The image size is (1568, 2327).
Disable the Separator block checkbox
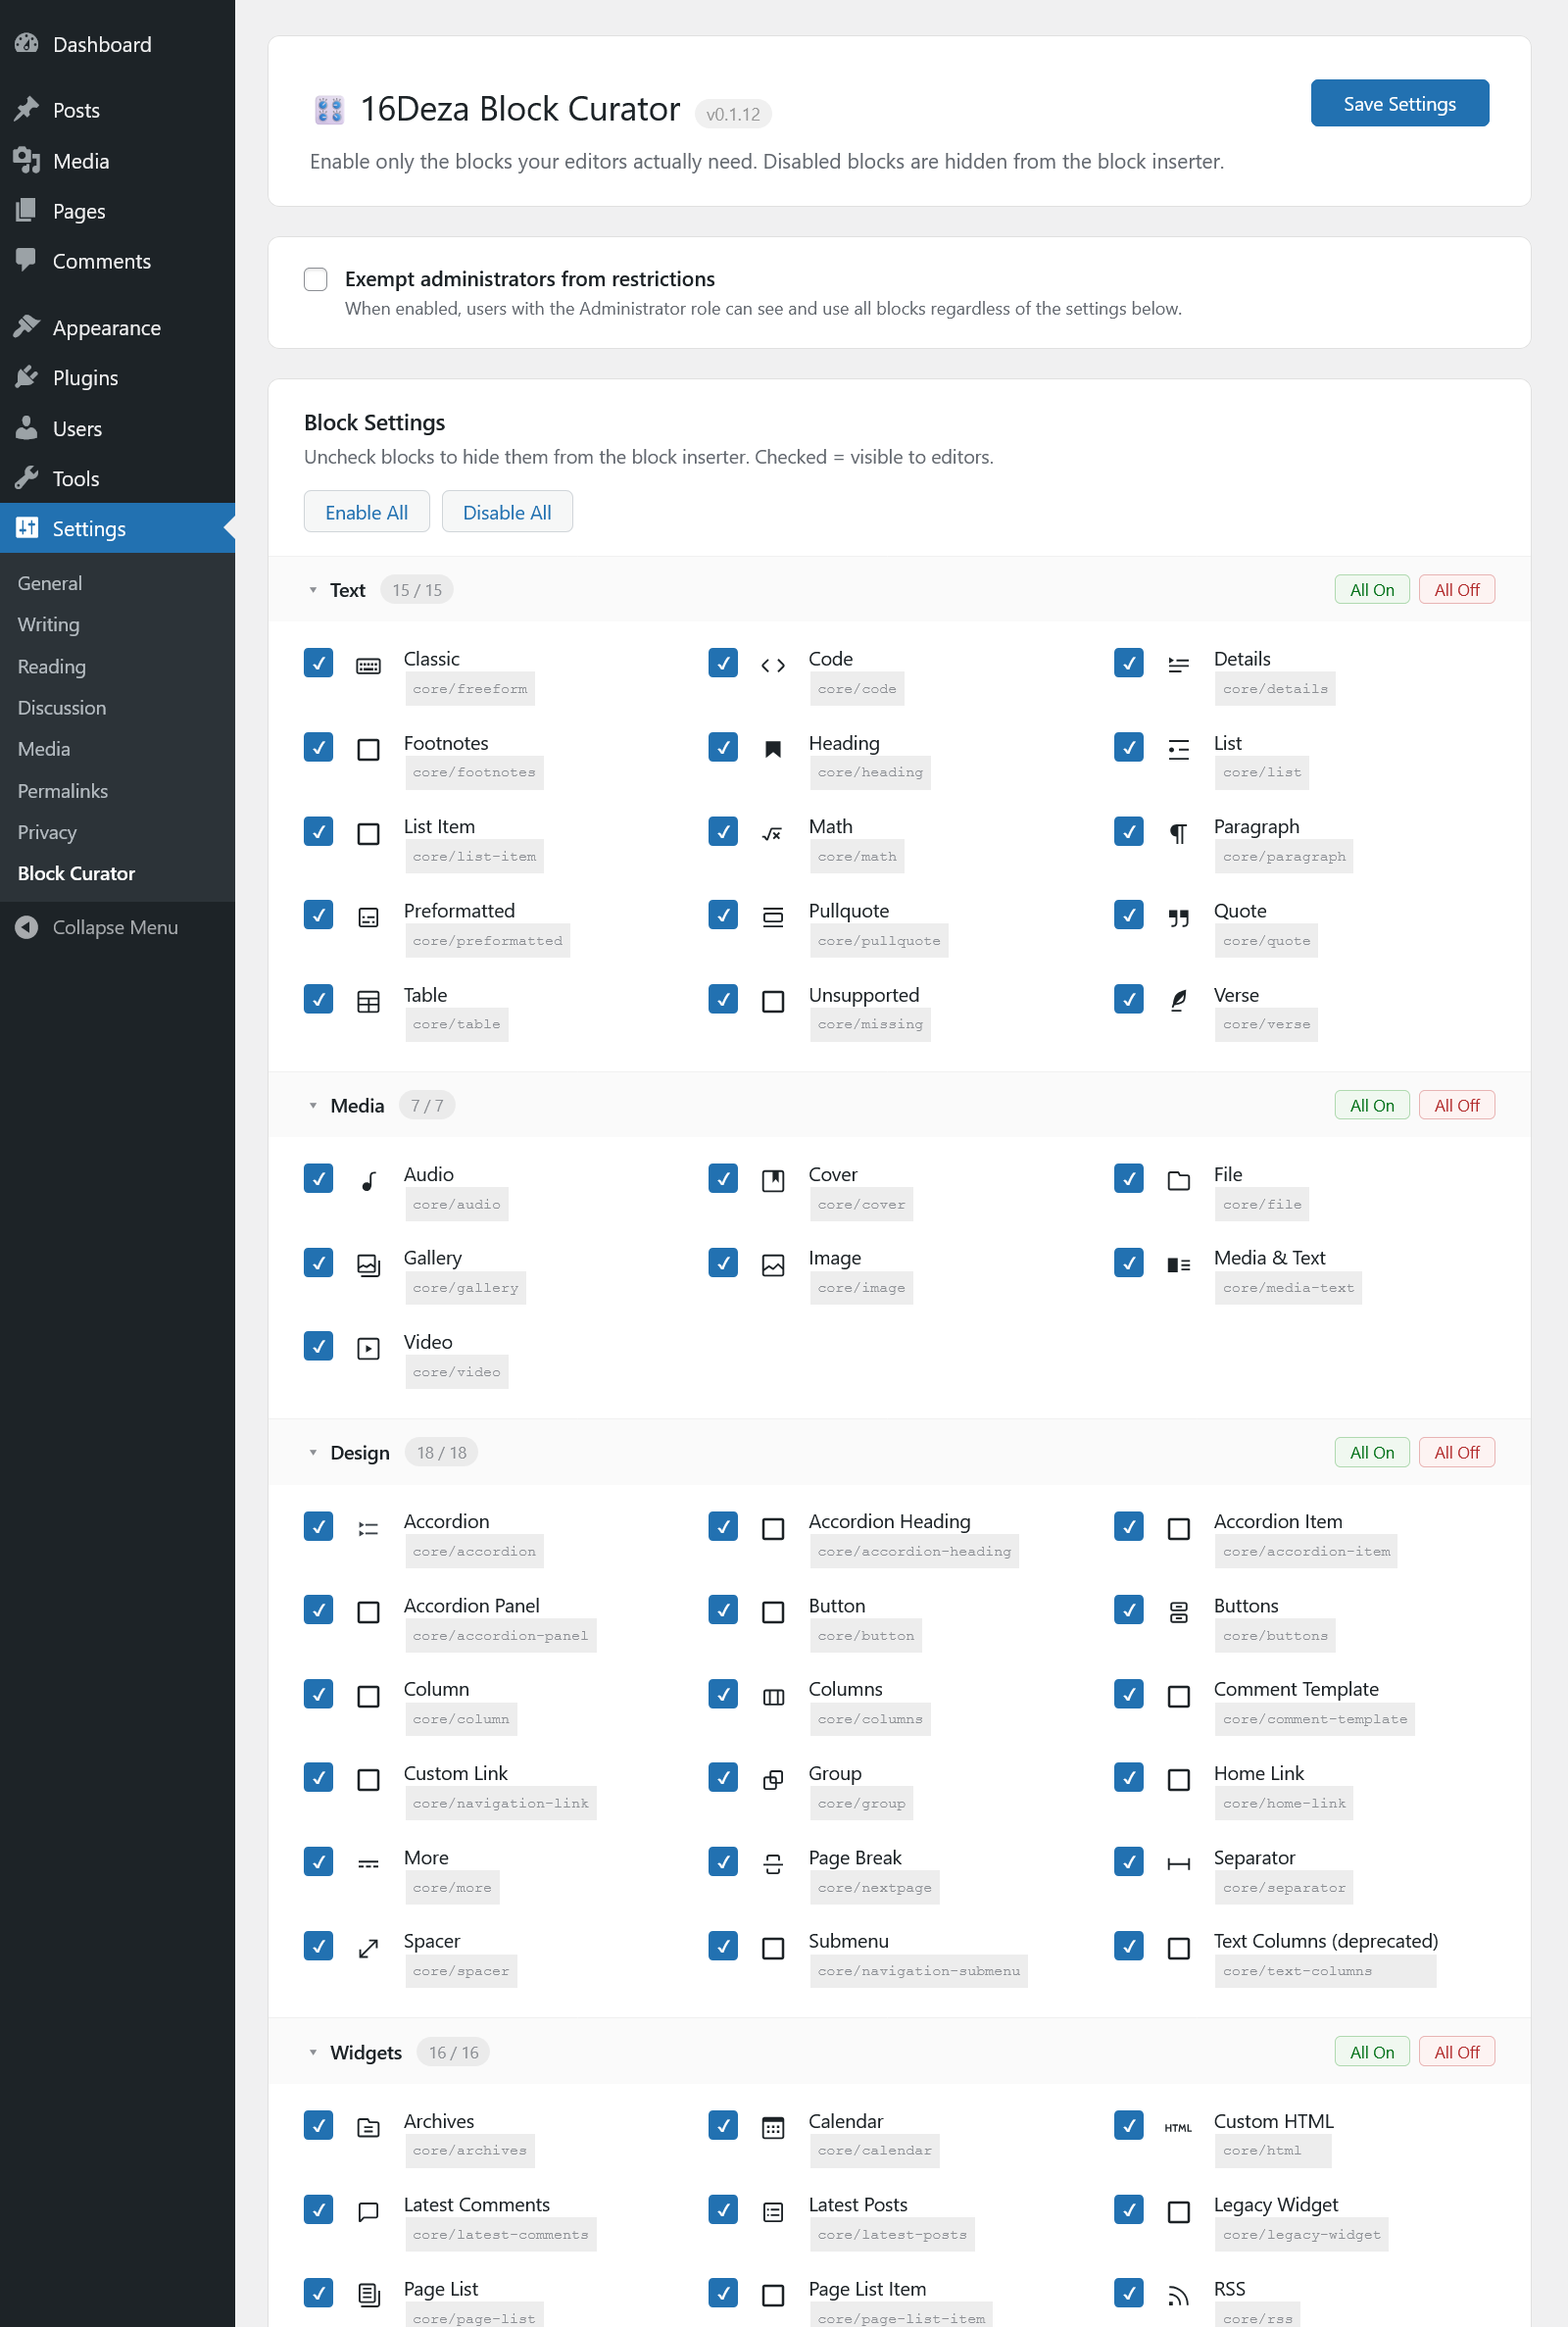point(1129,1861)
